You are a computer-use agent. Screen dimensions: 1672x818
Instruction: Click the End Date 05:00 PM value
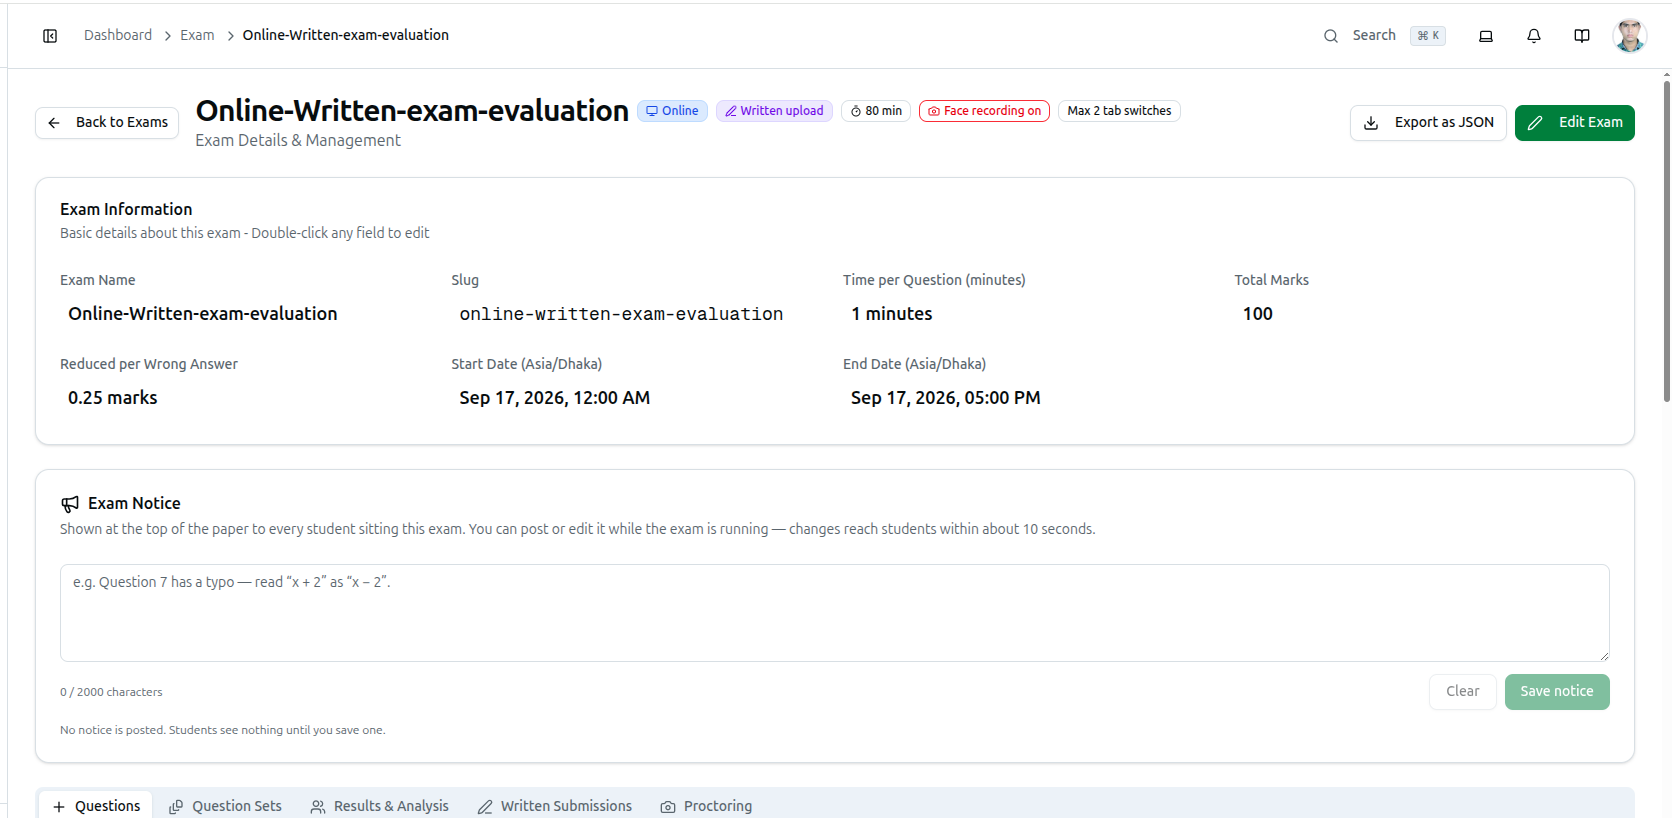946,398
